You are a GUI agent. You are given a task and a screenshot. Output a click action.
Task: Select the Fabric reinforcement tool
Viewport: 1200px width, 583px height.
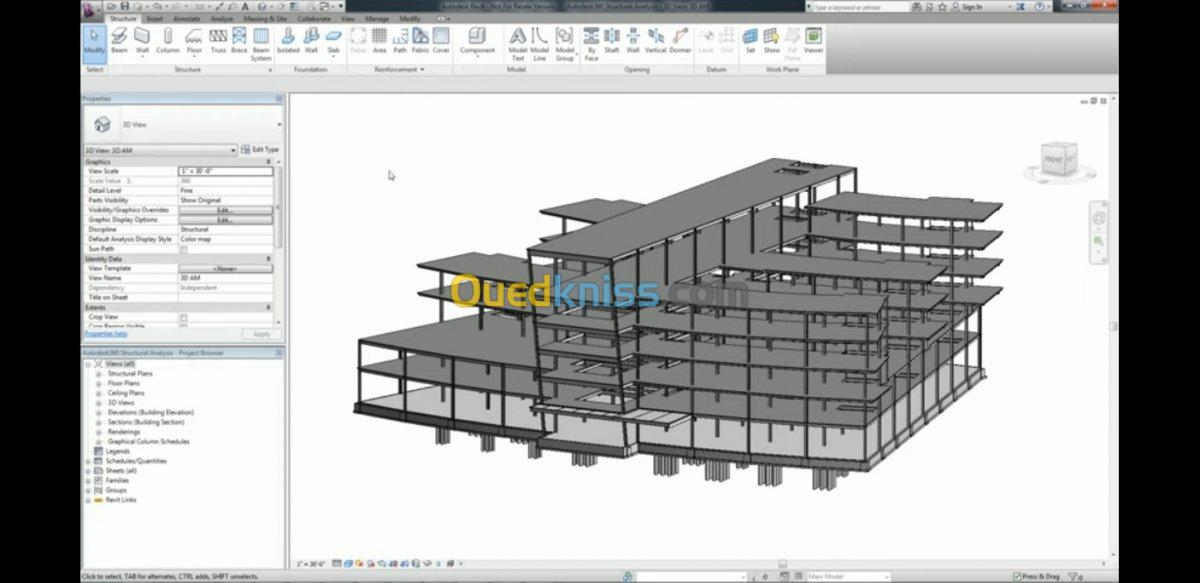point(420,41)
